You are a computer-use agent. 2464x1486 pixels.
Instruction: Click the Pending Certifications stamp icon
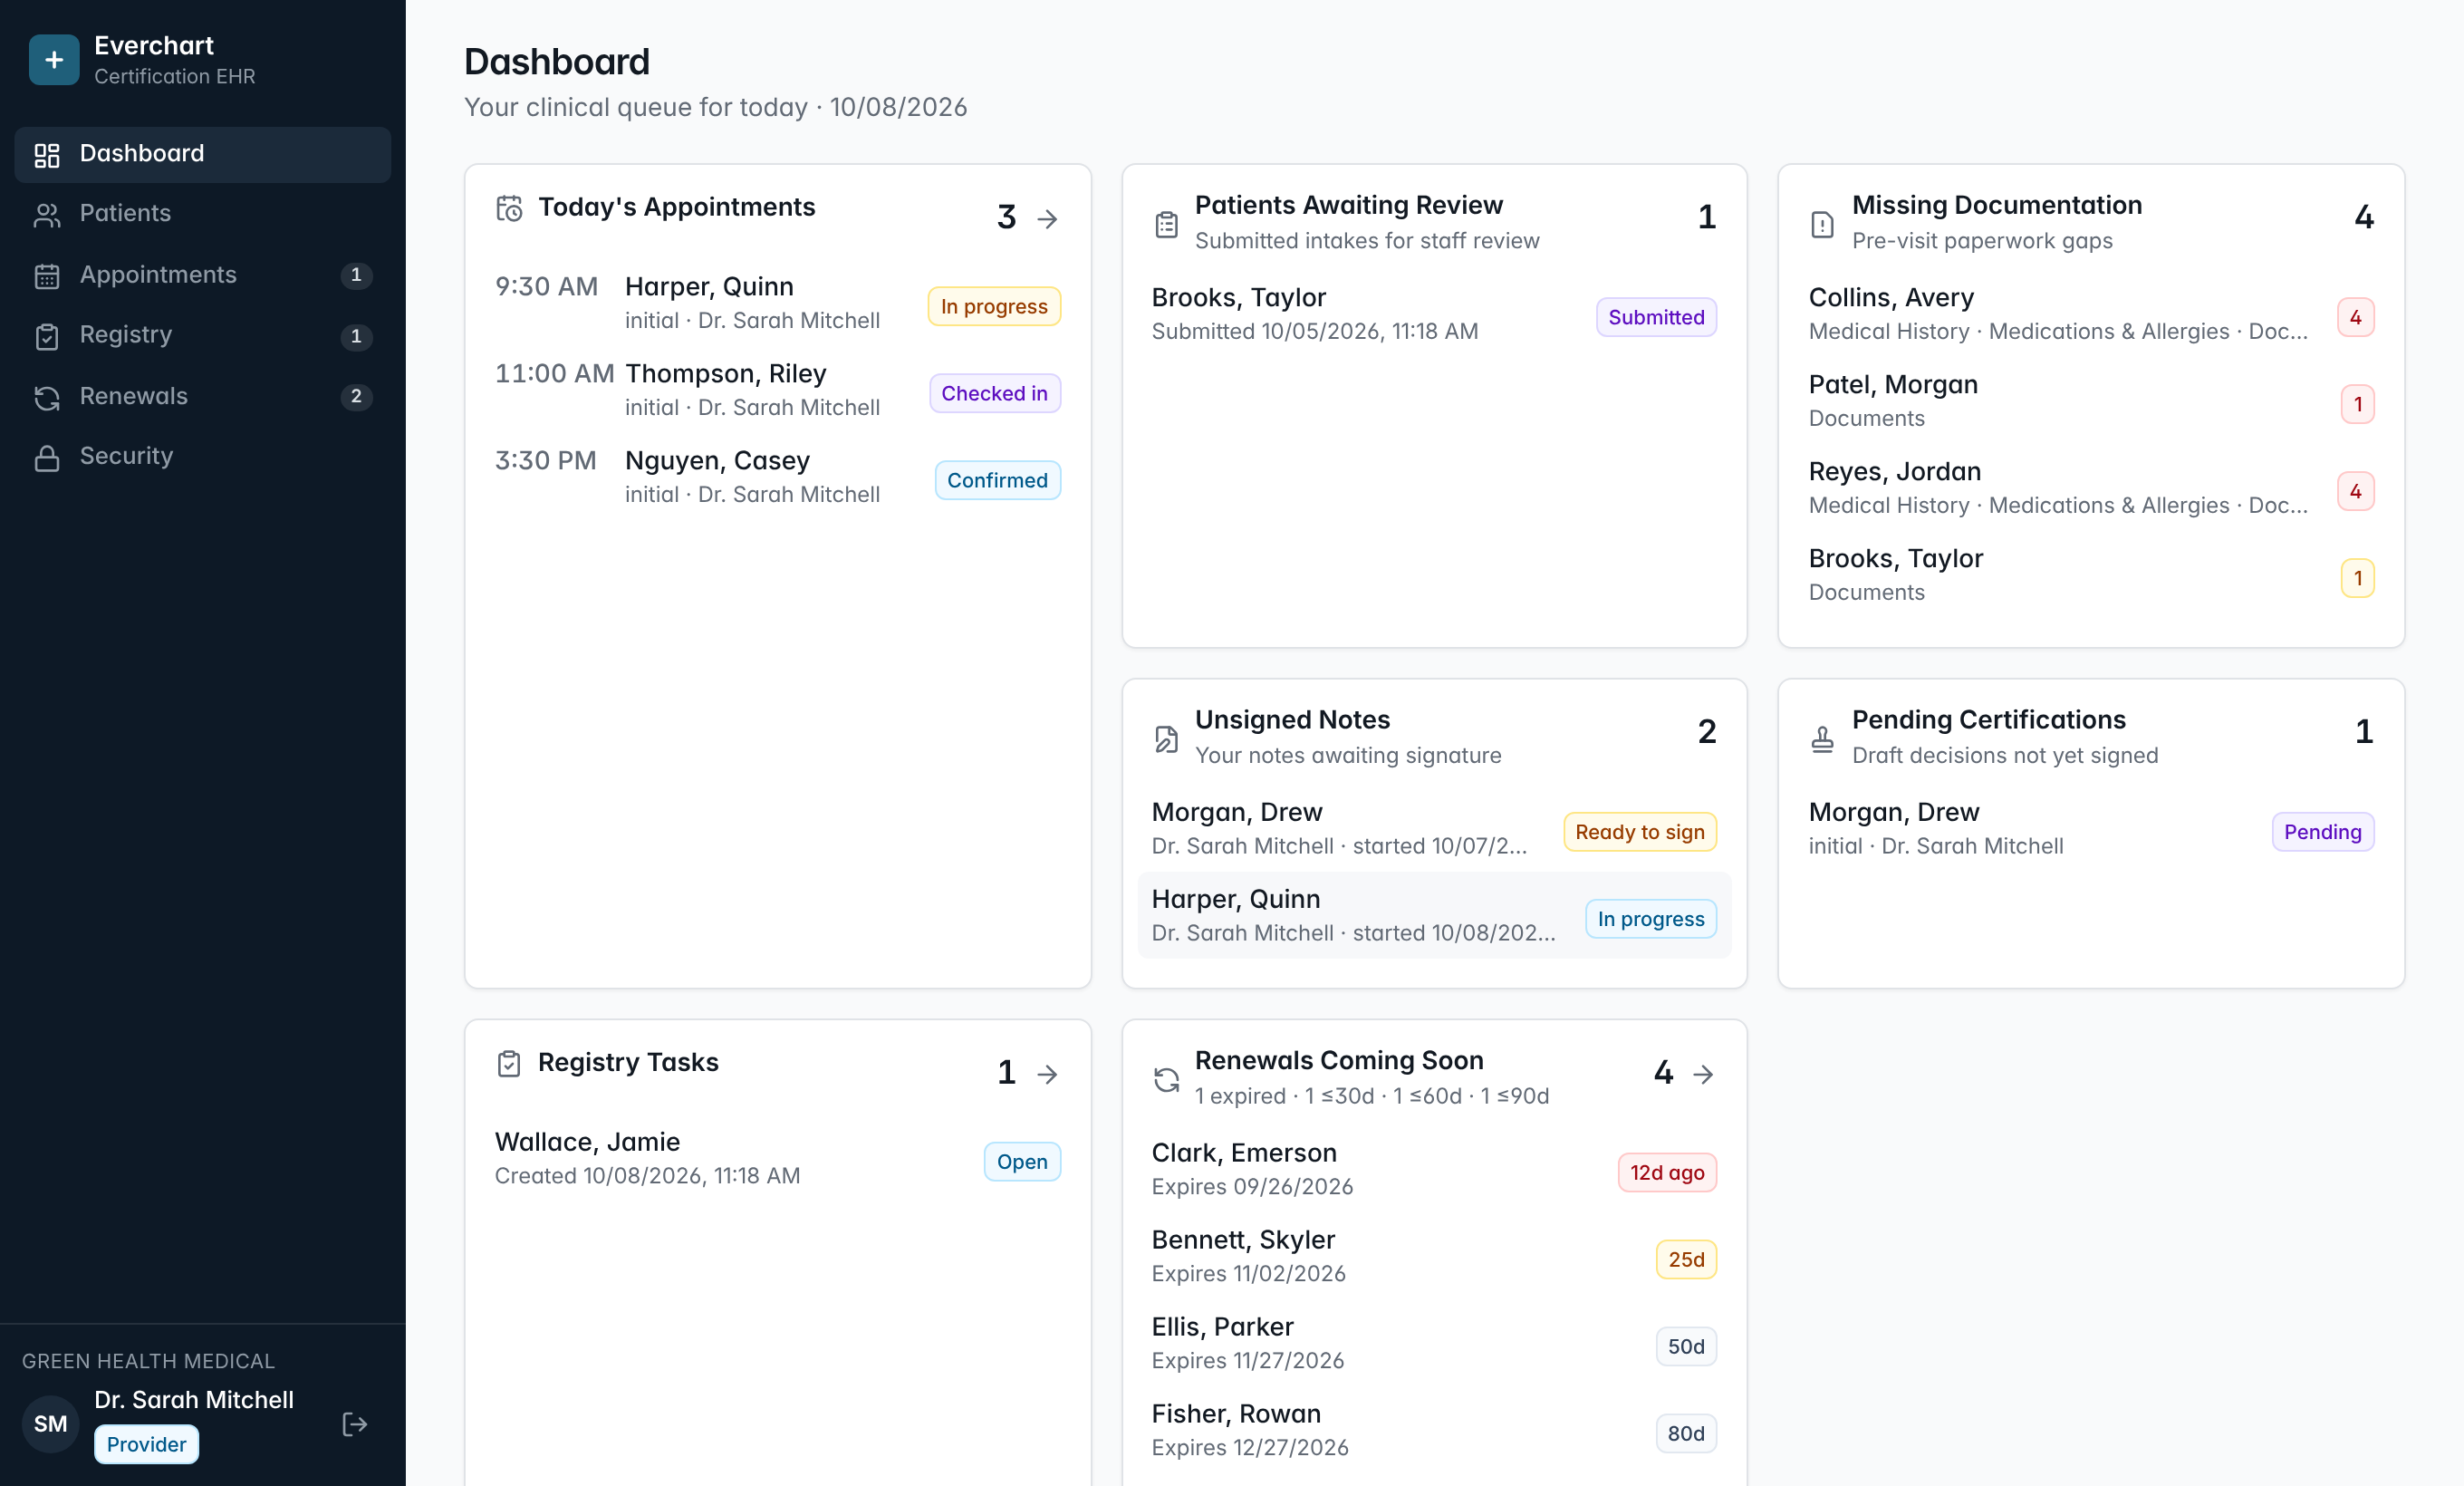[1822, 739]
